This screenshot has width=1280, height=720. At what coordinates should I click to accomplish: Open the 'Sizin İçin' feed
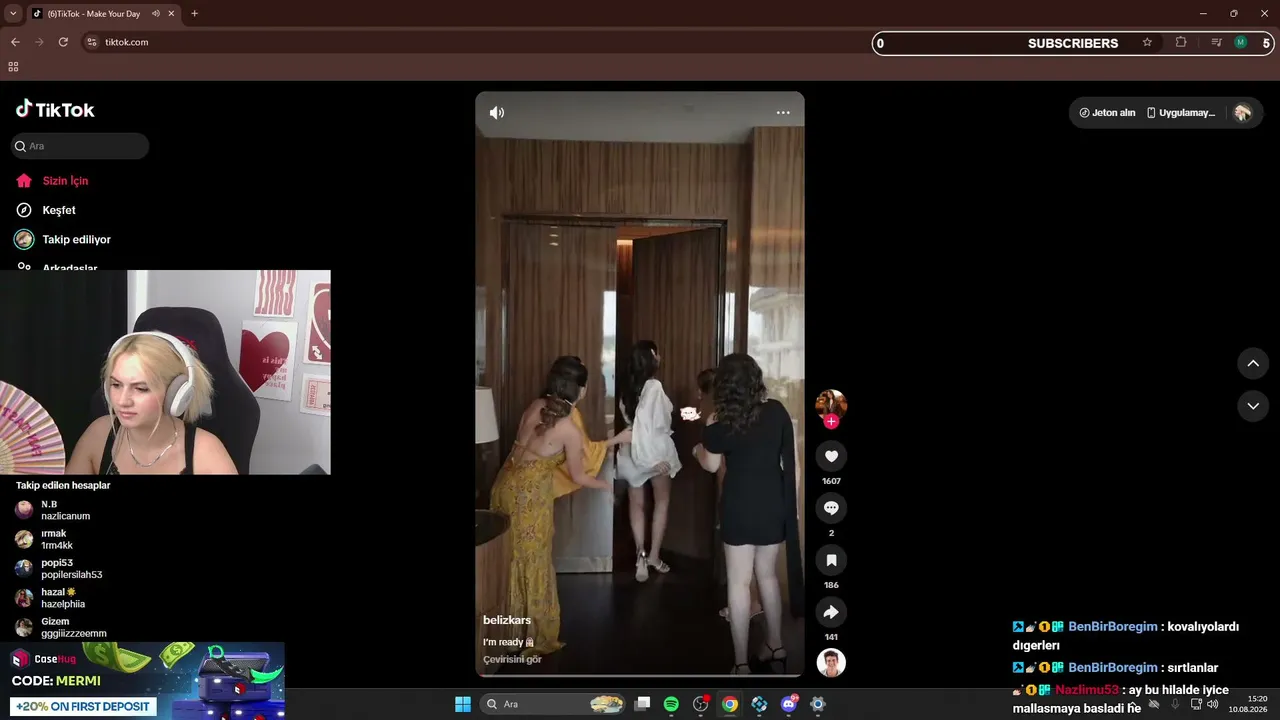[65, 181]
